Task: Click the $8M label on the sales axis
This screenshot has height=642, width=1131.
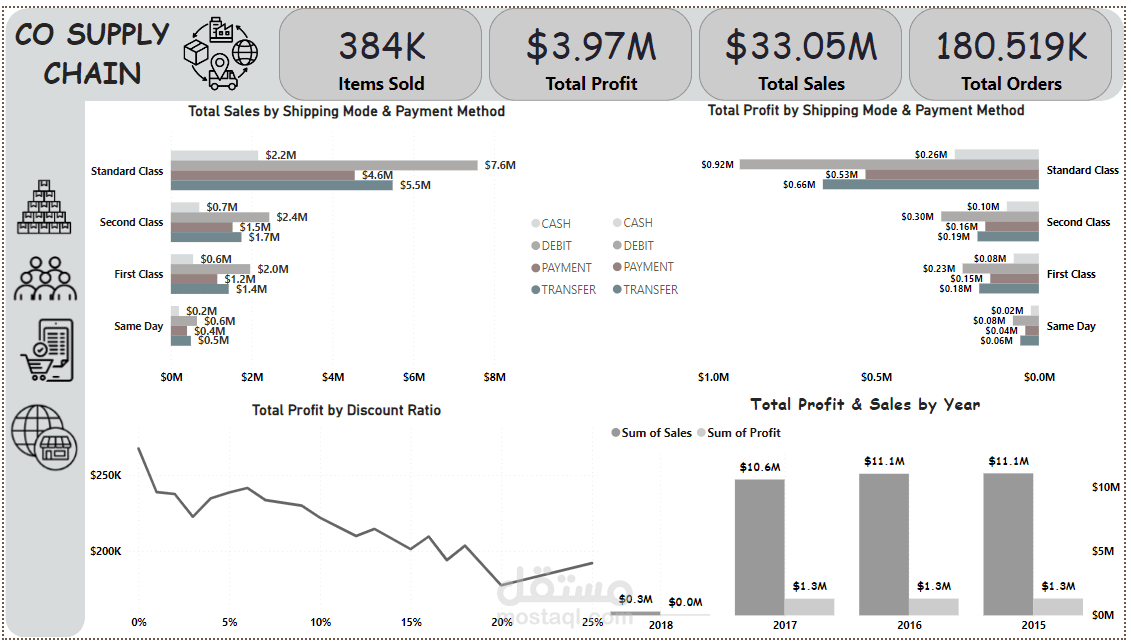Action: click(495, 377)
